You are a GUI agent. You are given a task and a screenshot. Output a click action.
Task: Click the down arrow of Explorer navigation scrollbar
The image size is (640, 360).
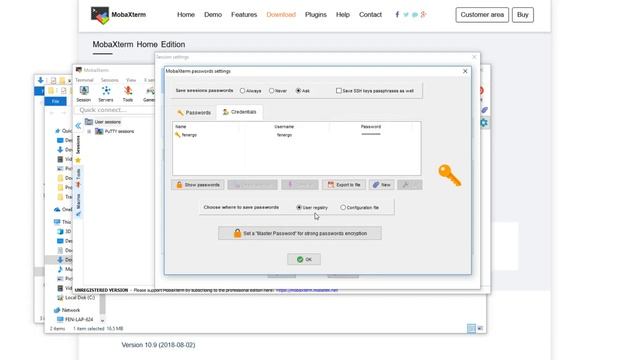102,320
